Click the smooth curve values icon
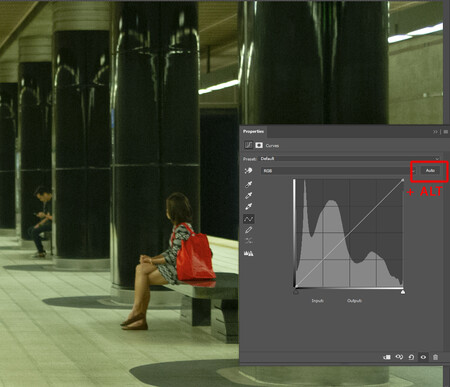 (249, 241)
